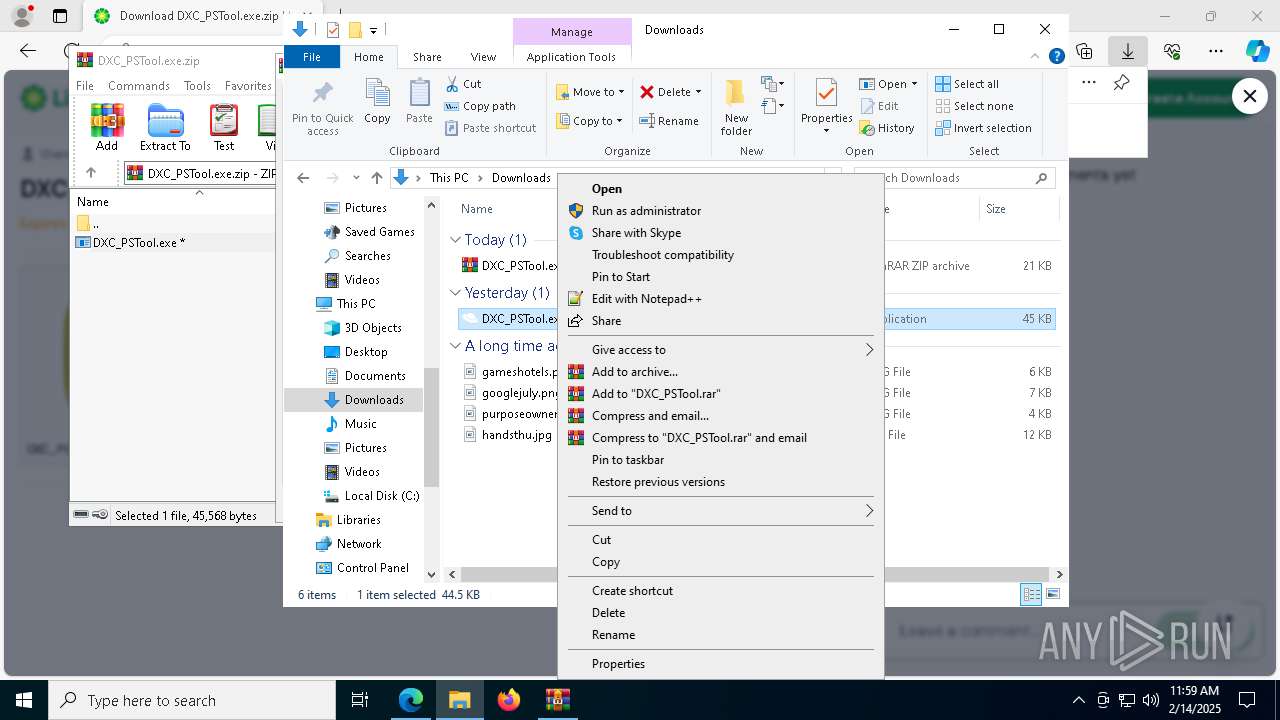Open Microsoft Edge from taskbar
Viewport: 1280px width, 720px height.
(411, 700)
